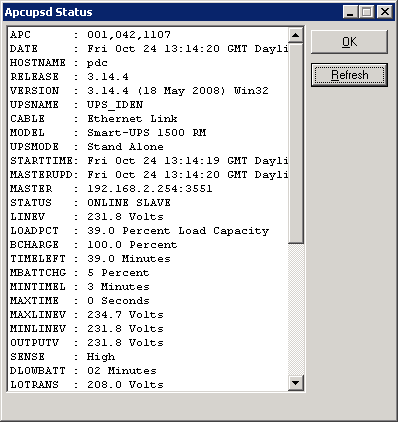Screen dimensions: 398x422
Task: Click the scrollbar down arrow
Action: [x=296, y=383]
